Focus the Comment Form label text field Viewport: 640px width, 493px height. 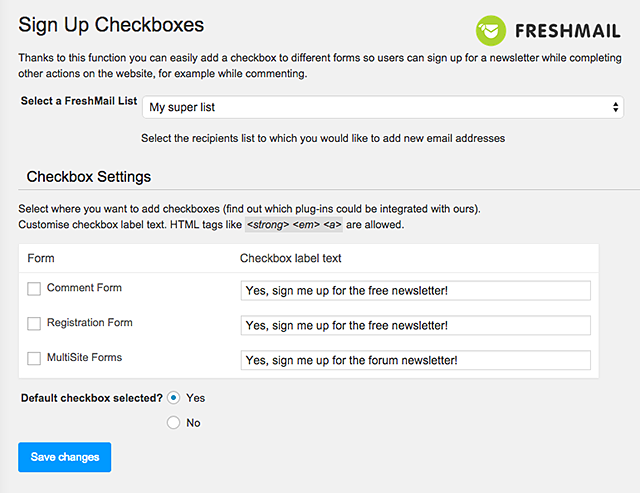click(x=416, y=291)
